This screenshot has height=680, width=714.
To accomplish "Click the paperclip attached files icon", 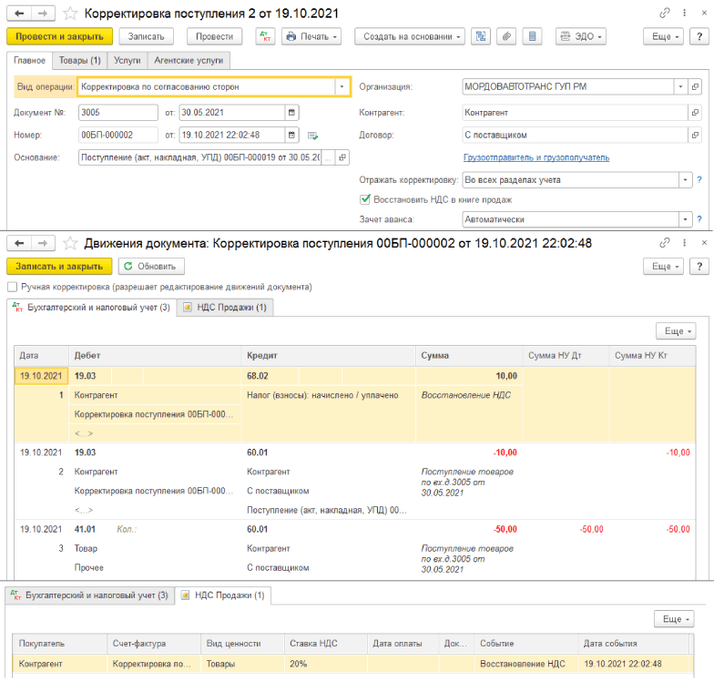I will (507, 36).
